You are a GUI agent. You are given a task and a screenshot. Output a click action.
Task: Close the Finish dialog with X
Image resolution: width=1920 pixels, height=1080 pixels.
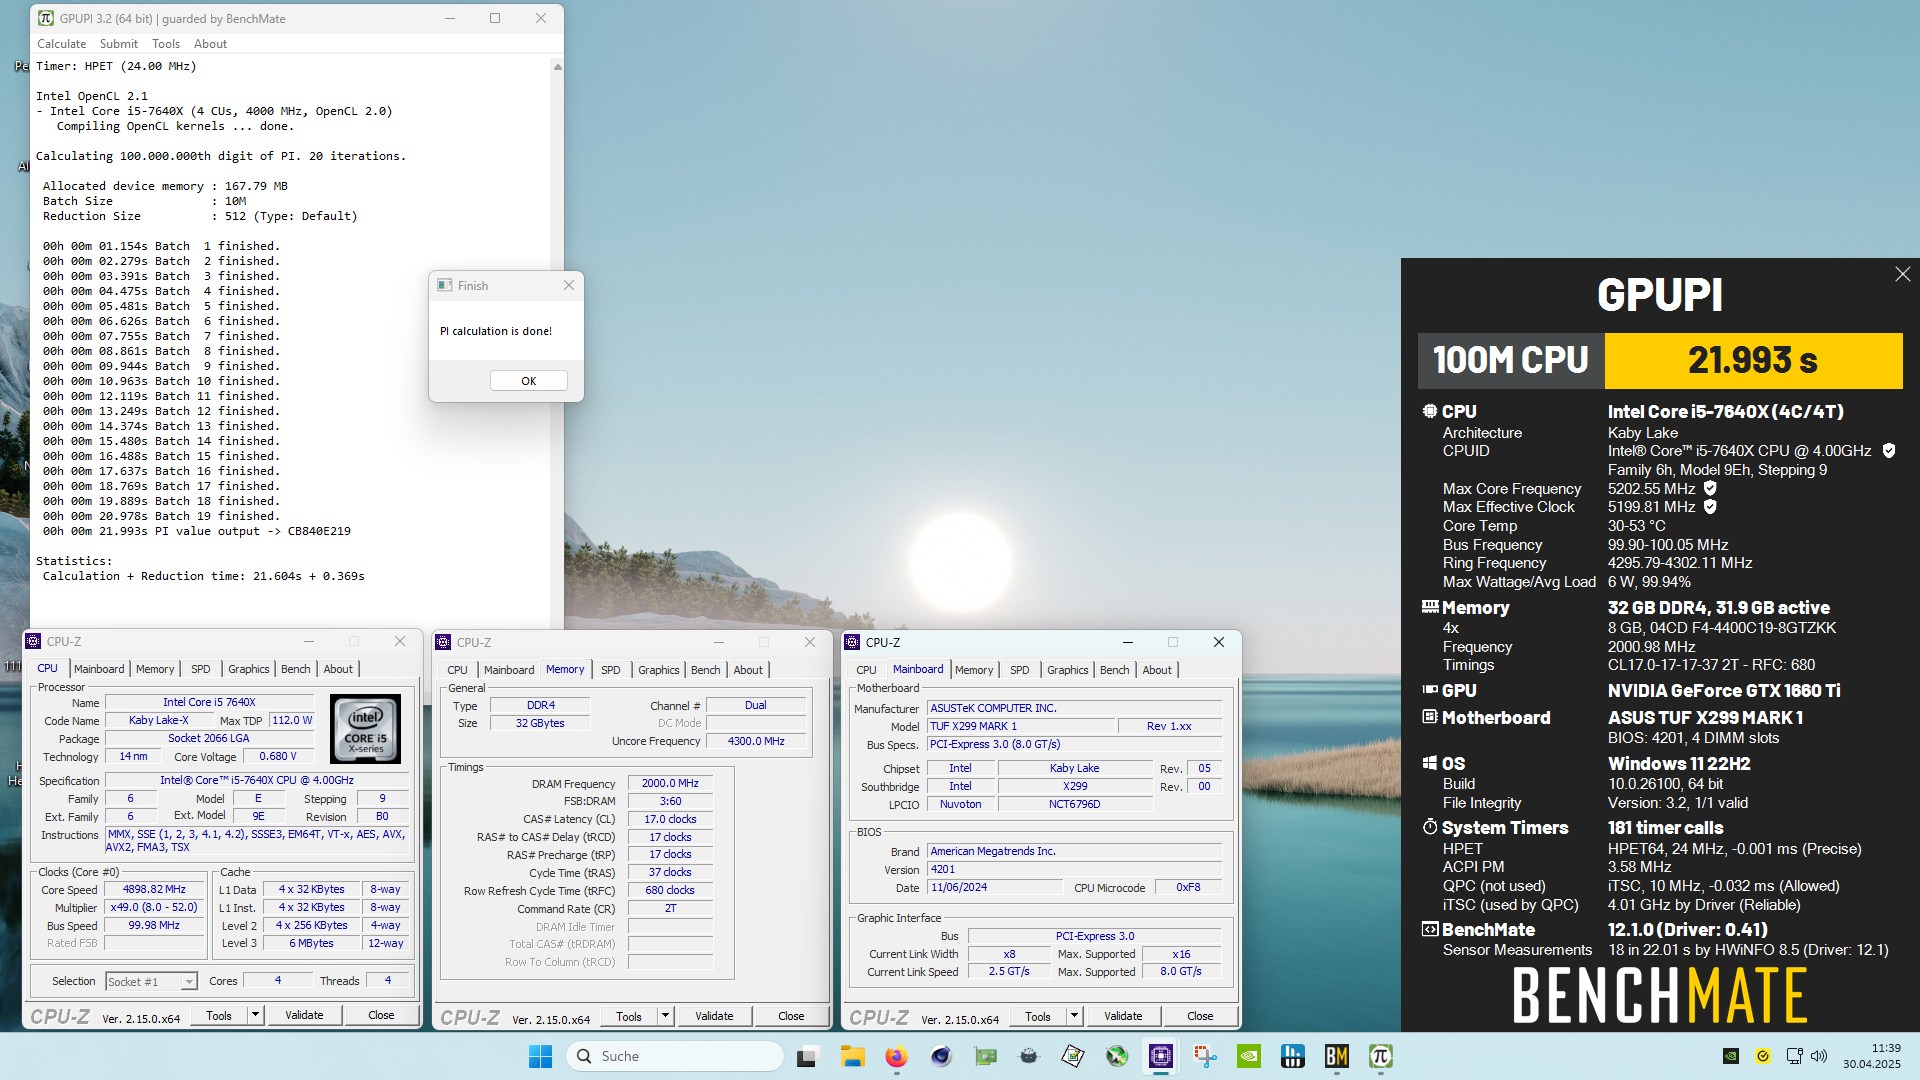[569, 285]
